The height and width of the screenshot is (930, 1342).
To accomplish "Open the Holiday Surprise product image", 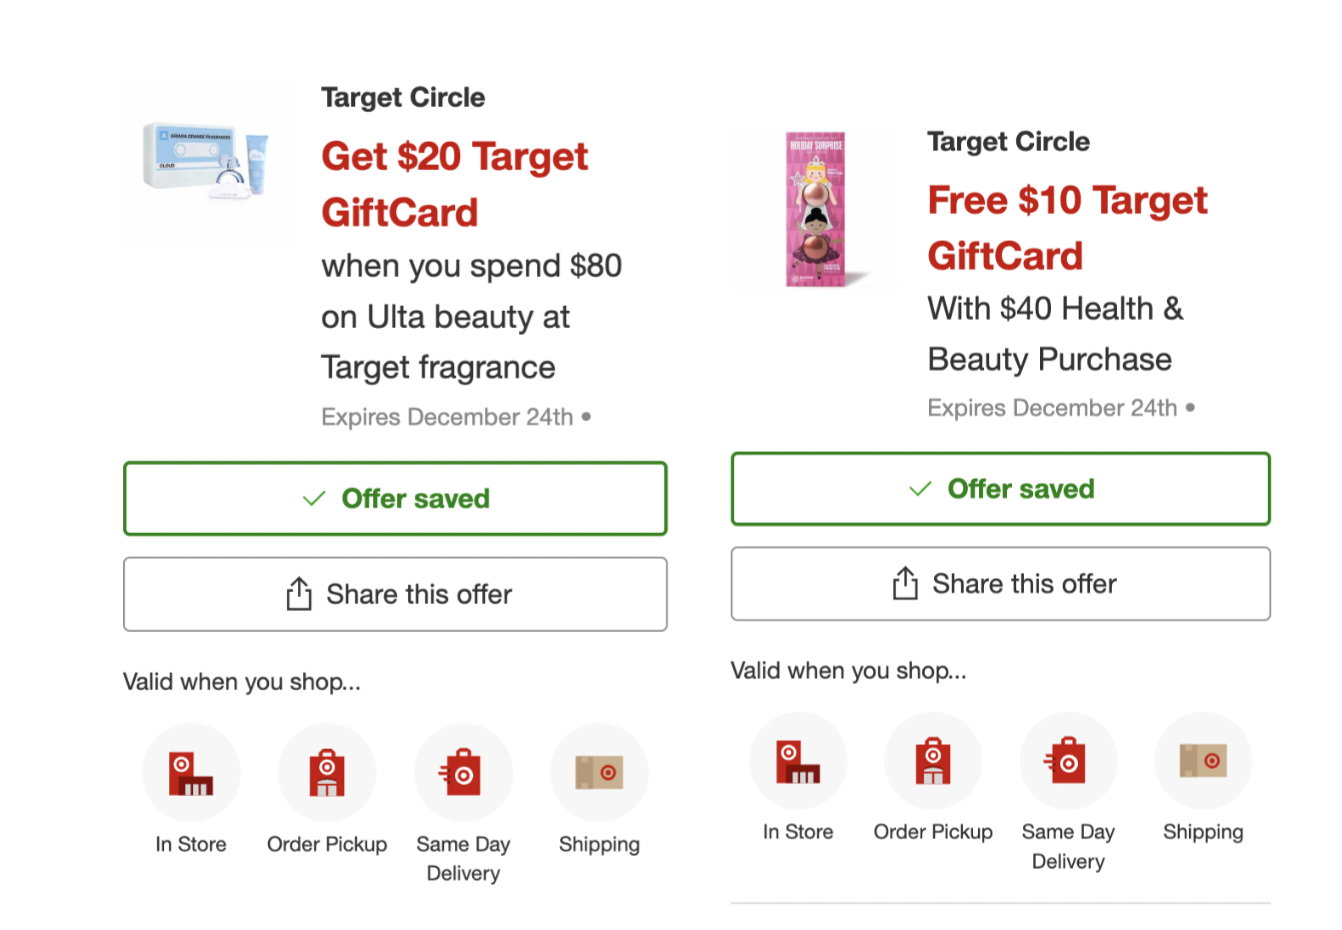I will (816, 209).
